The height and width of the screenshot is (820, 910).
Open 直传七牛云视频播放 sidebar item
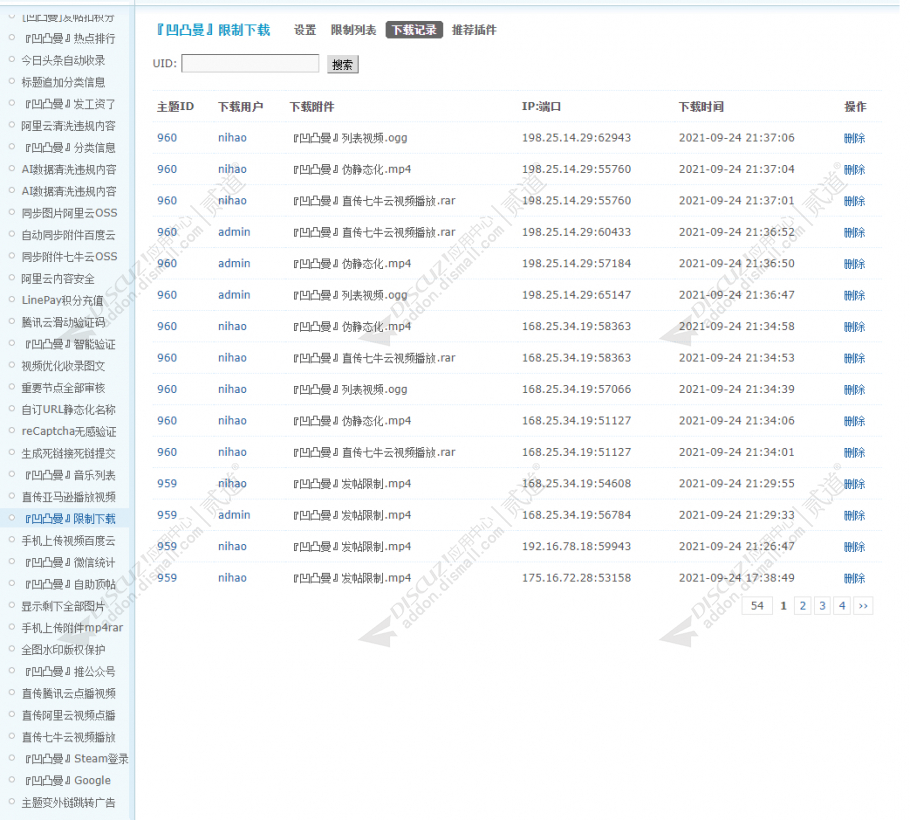tap(68, 737)
